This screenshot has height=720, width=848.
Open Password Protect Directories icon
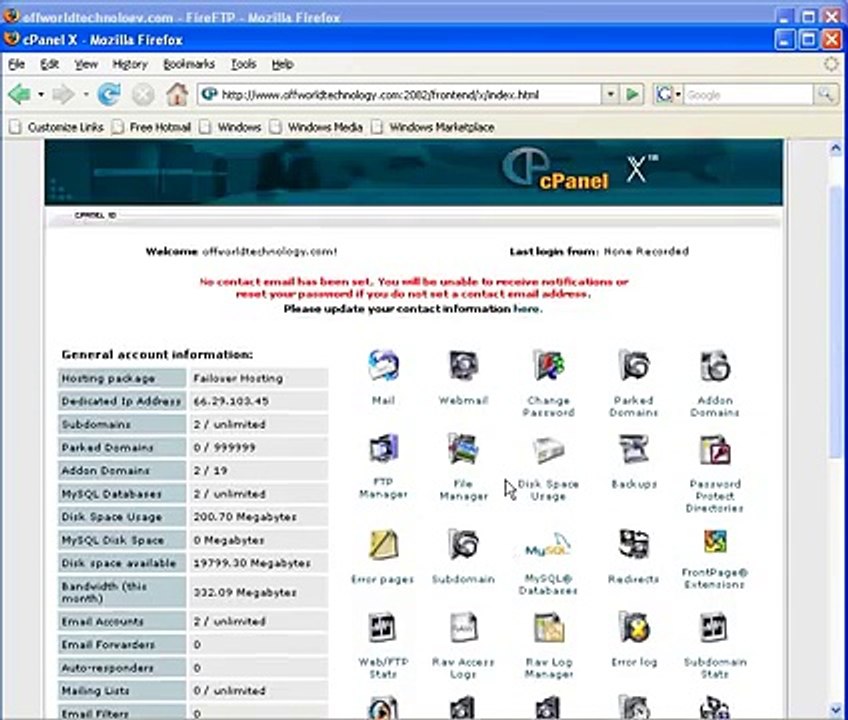[x=715, y=450]
